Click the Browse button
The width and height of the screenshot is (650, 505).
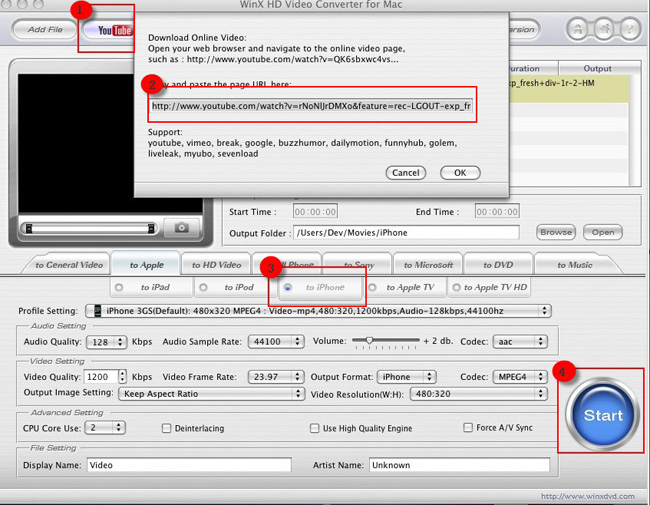[556, 232]
